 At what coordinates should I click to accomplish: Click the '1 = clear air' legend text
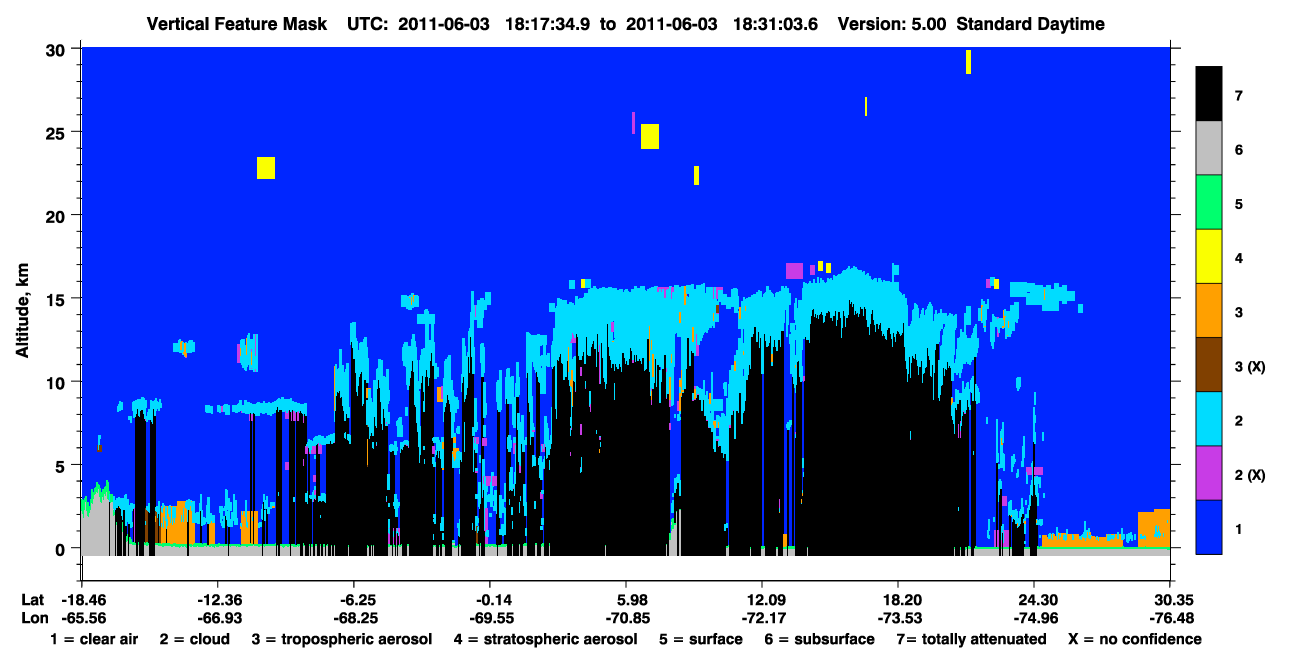95,639
